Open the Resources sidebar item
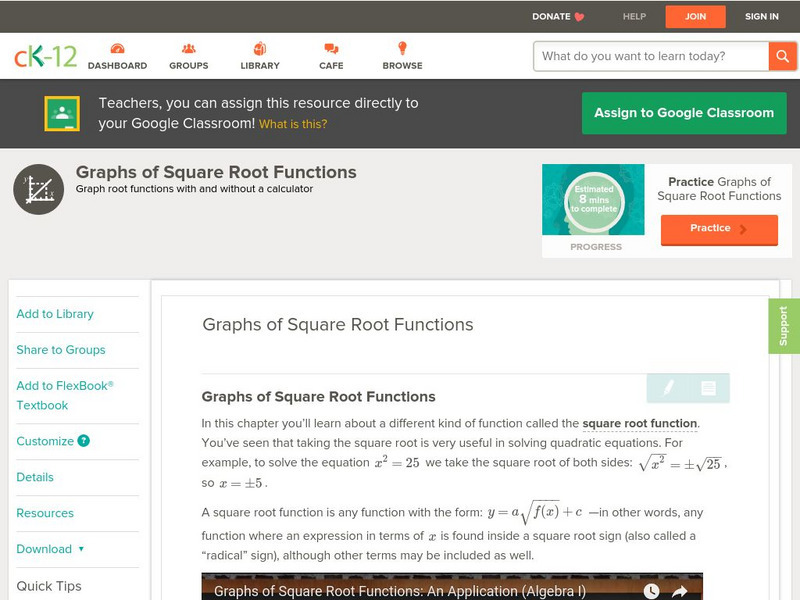This screenshot has width=800, height=600. pos(45,513)
